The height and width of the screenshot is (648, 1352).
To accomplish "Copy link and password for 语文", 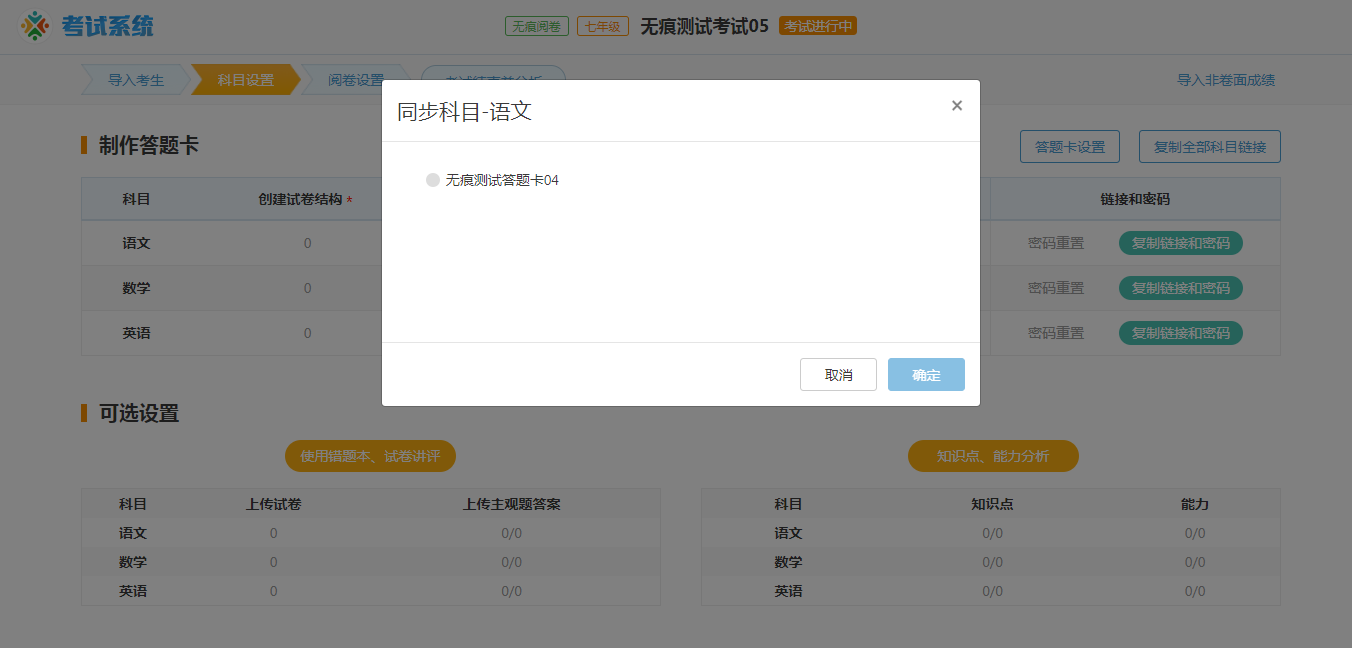I will 1180,243.
